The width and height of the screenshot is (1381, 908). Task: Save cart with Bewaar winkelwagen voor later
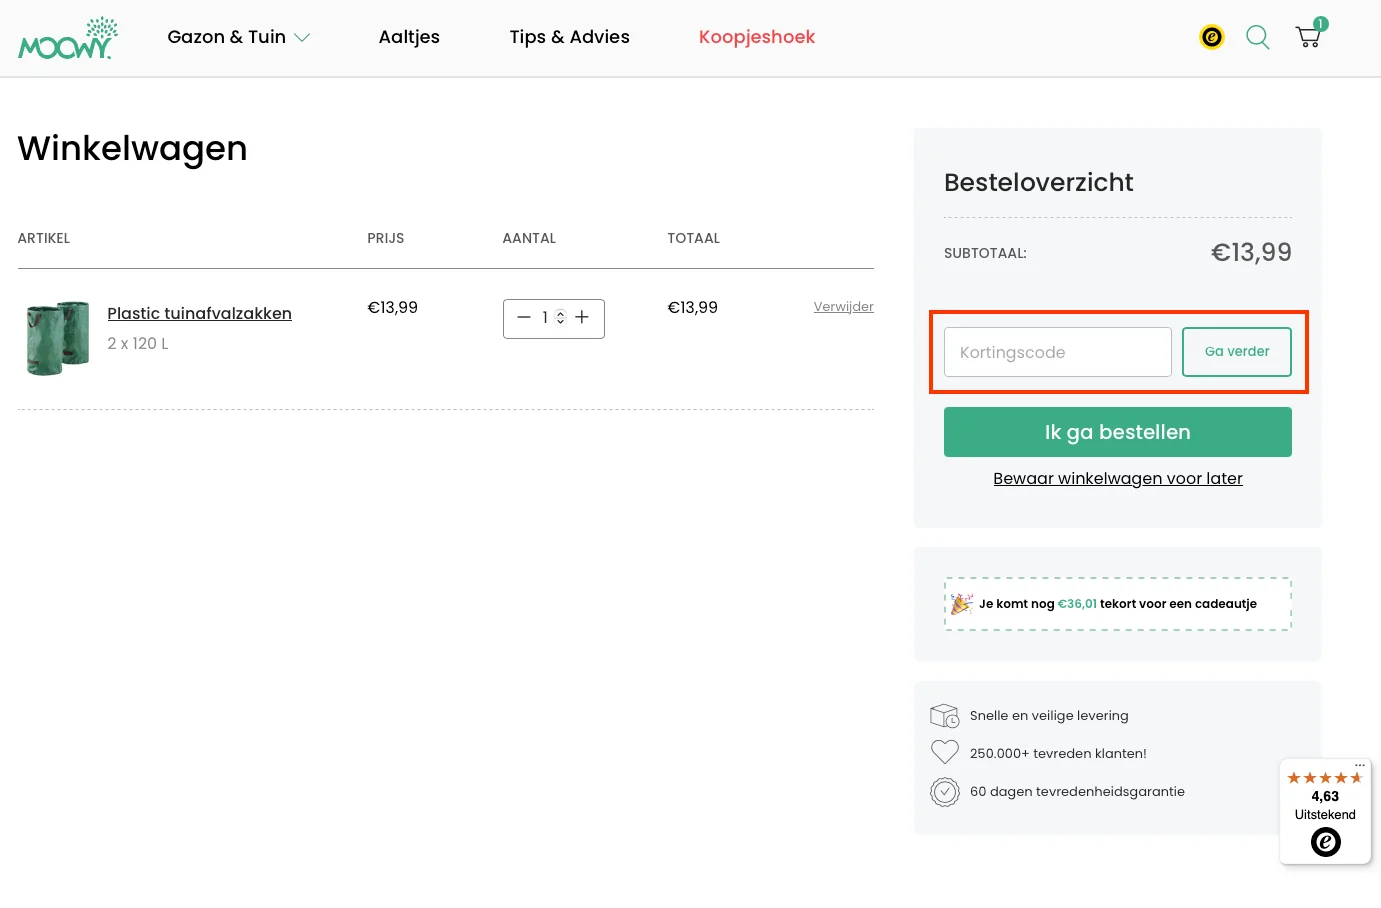[1117, 478]
